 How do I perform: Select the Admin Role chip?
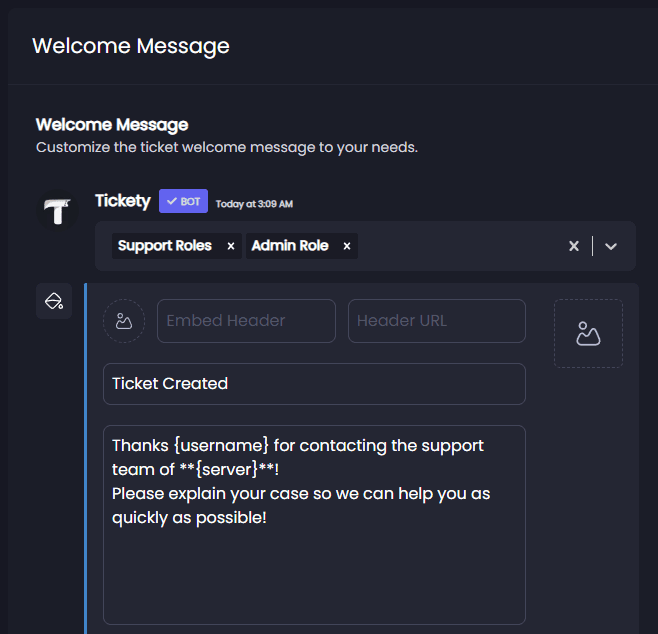pyautogui.click(x=290, y=246)
